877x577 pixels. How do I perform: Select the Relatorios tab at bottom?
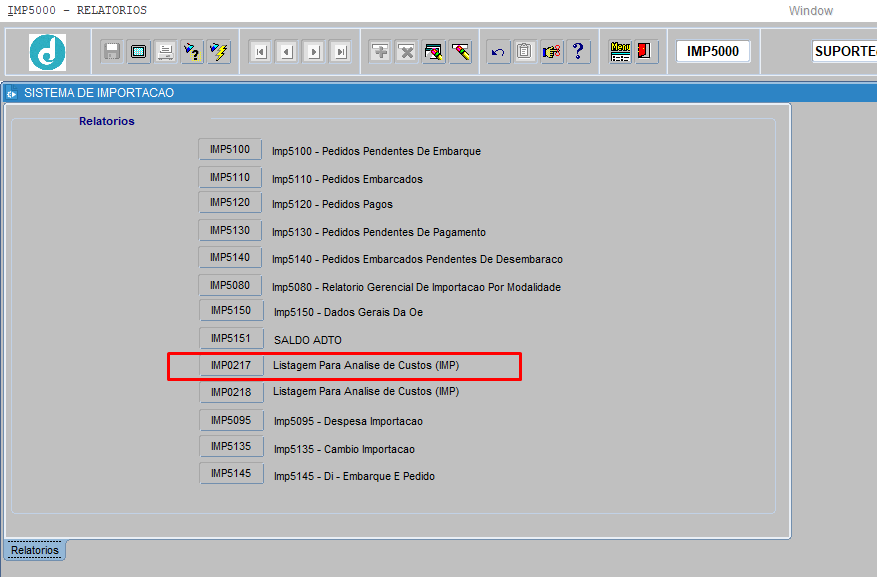[35, 551]
